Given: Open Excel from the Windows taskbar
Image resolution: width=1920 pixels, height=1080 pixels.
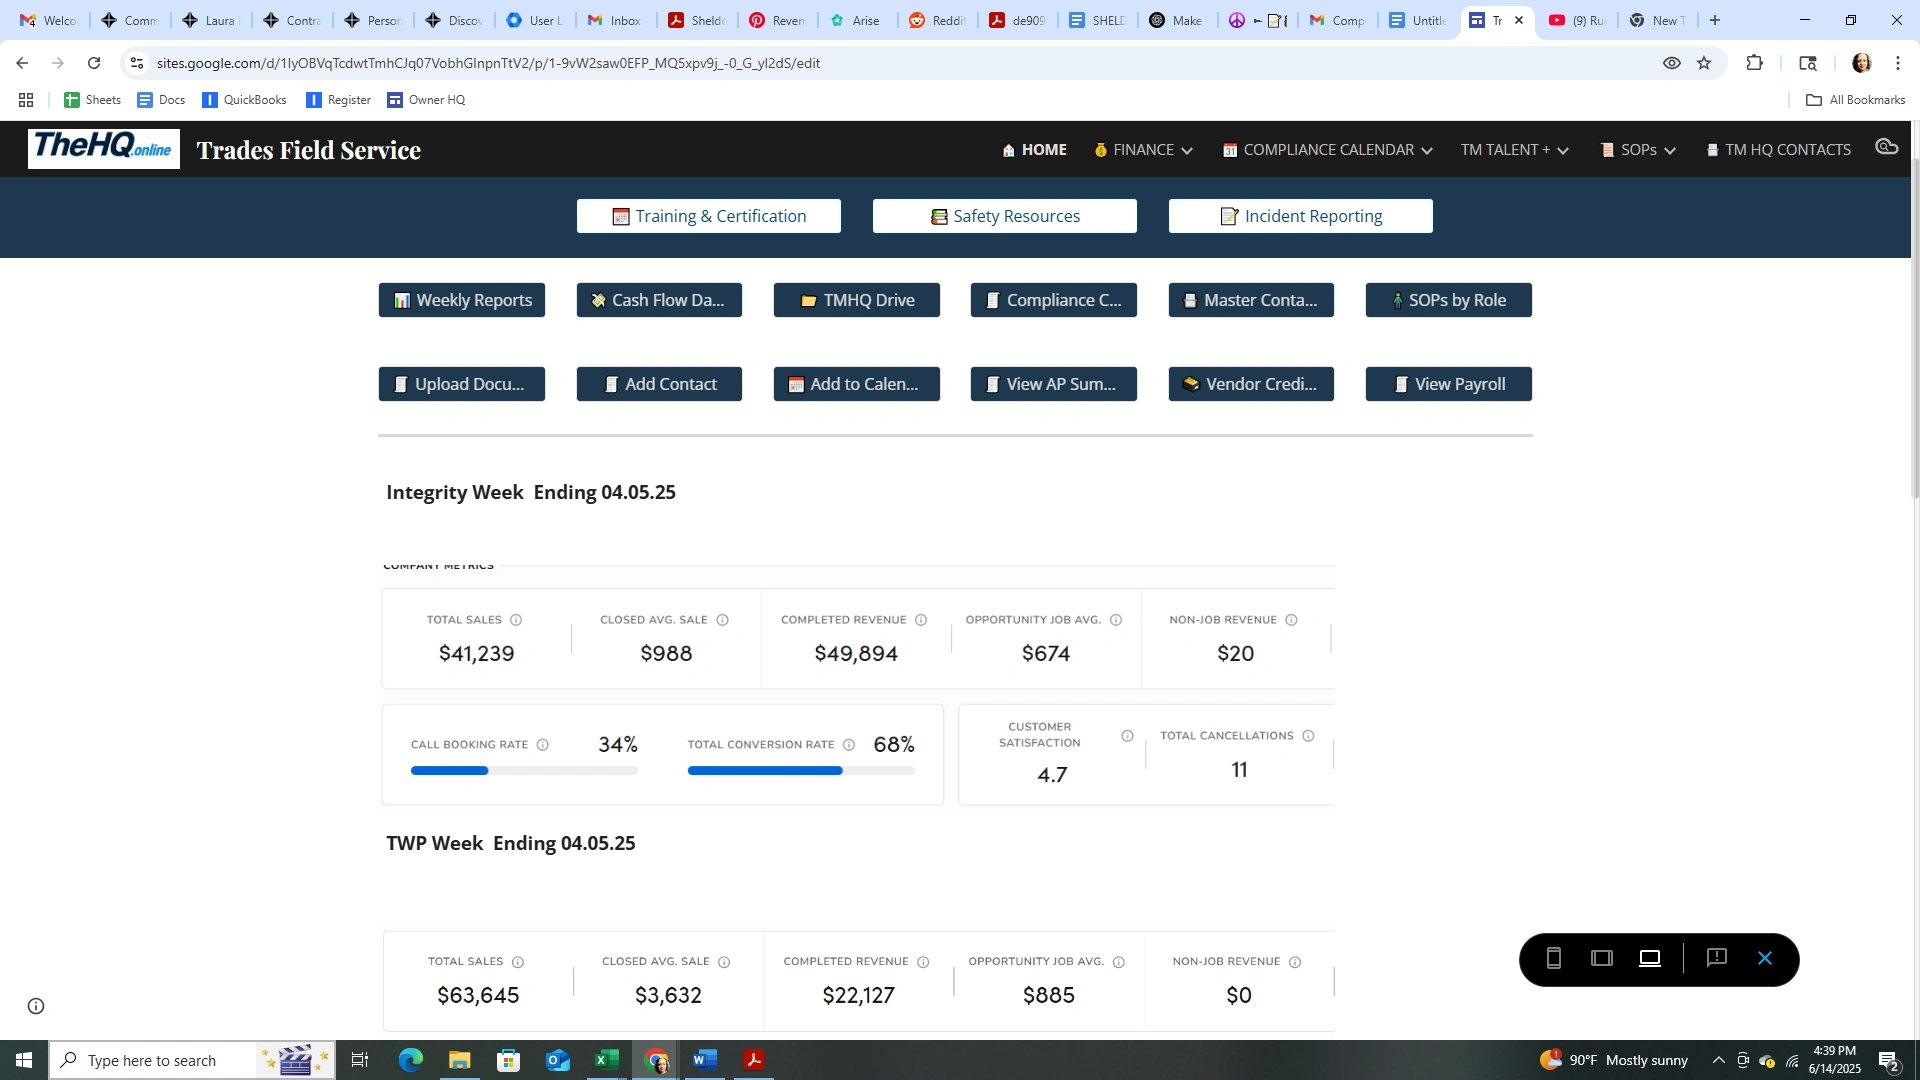Looking at the screenshot, I should click(x=606, y=1060).
